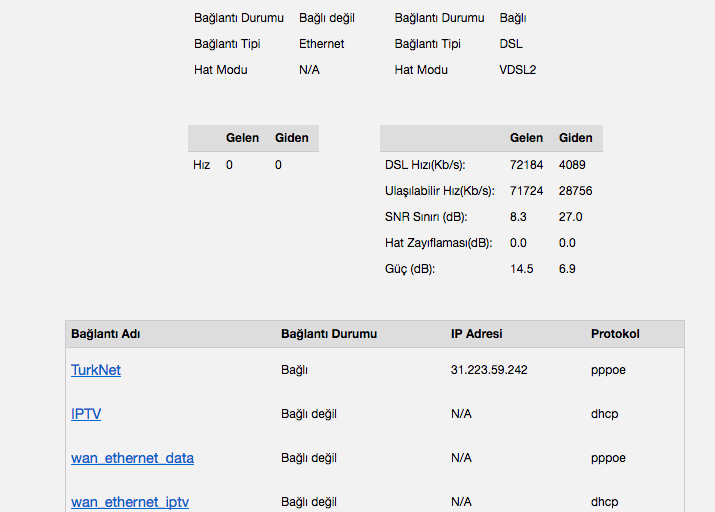Click the Hız row label

click(202, 165)
